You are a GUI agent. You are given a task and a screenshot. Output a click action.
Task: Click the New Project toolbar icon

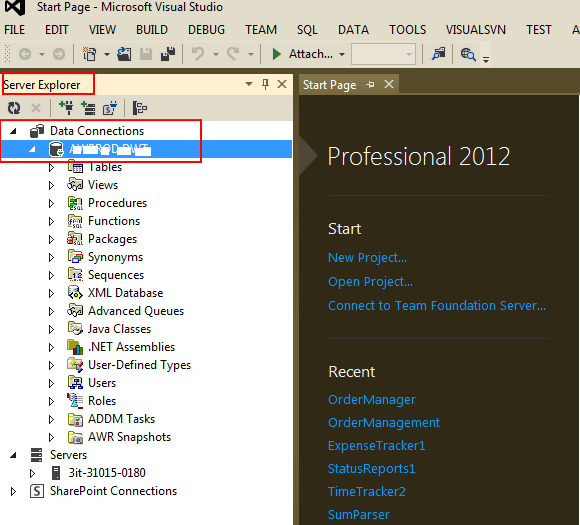[89, 54]
